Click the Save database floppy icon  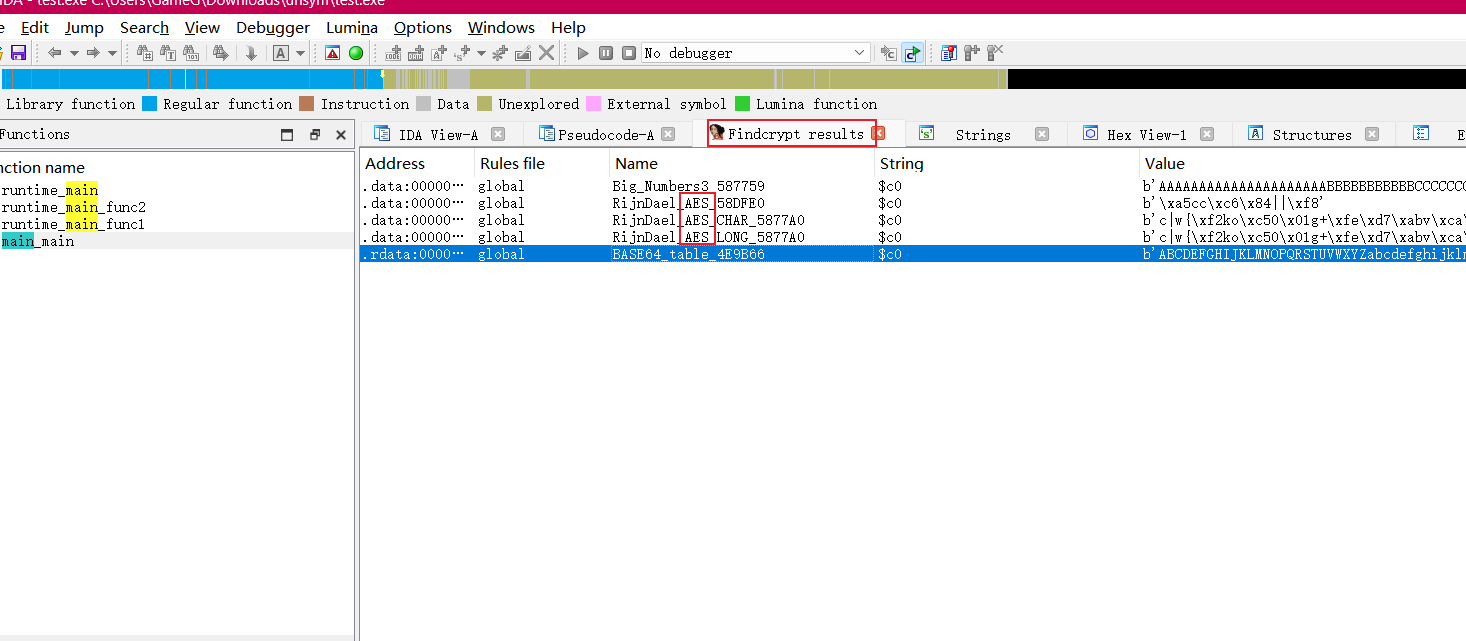click(18, 53)
